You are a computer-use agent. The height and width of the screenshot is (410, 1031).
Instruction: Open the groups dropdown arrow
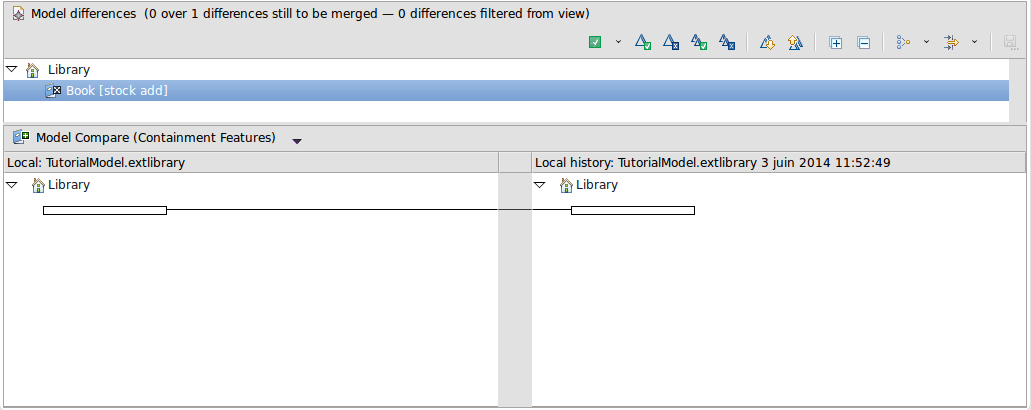(x=926, y=43)
